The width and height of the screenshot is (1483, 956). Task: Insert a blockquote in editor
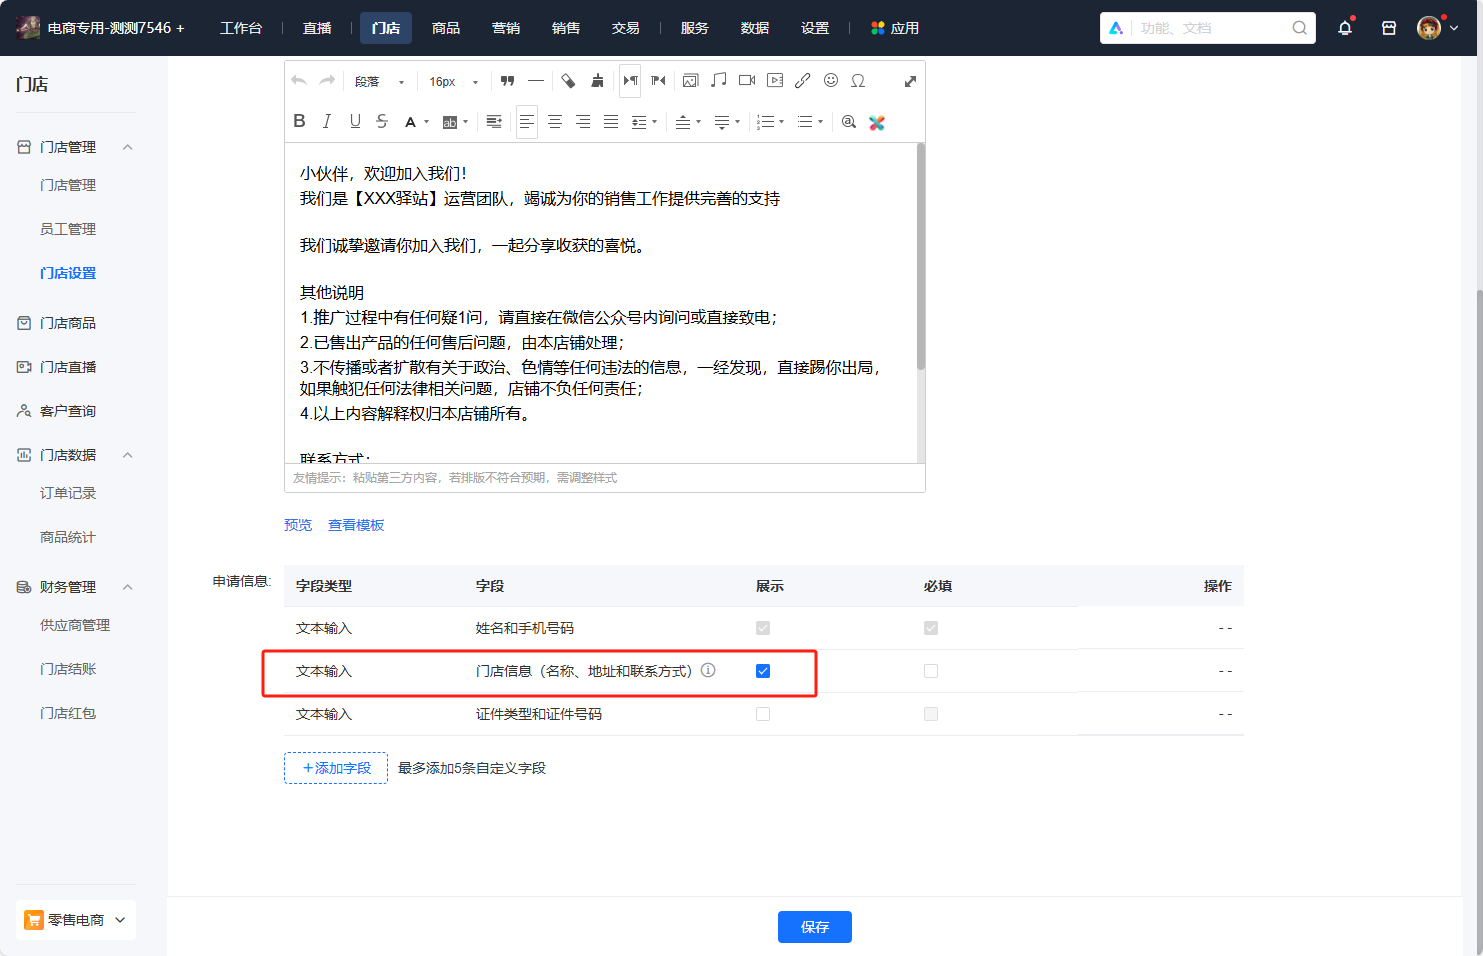(508, 81)
